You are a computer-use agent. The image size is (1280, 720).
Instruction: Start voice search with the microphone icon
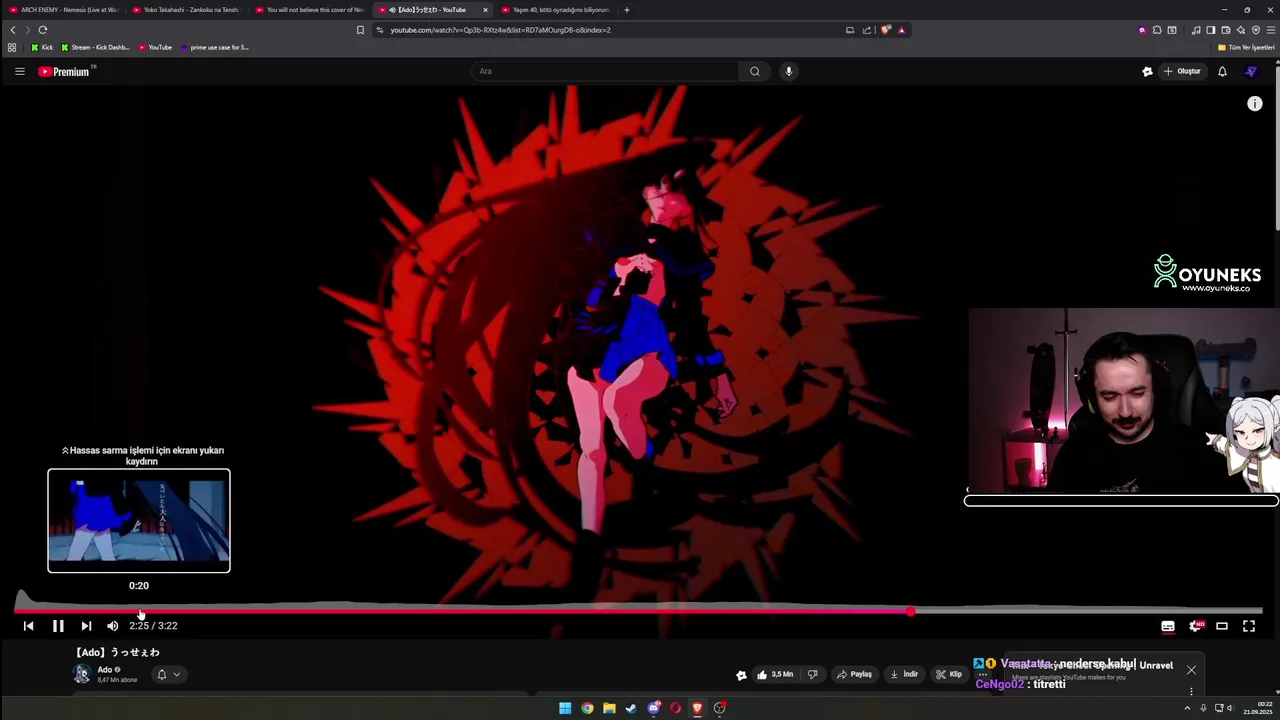point(789,71)
